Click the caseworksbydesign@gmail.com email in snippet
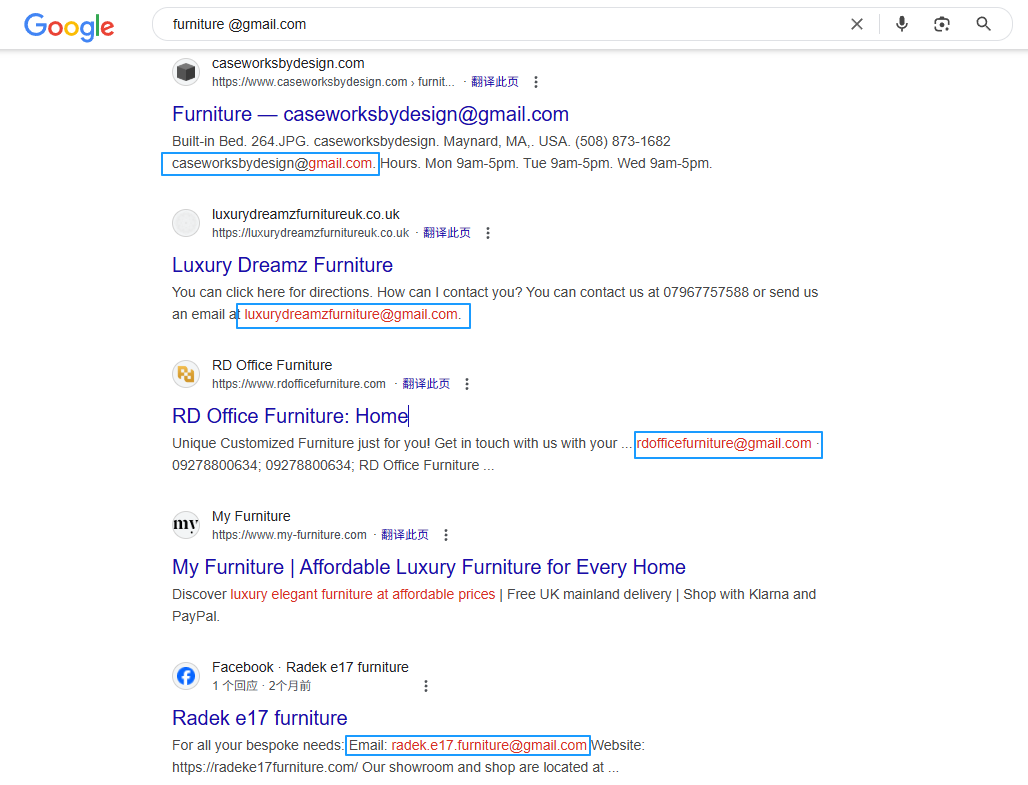 (272, 163)
